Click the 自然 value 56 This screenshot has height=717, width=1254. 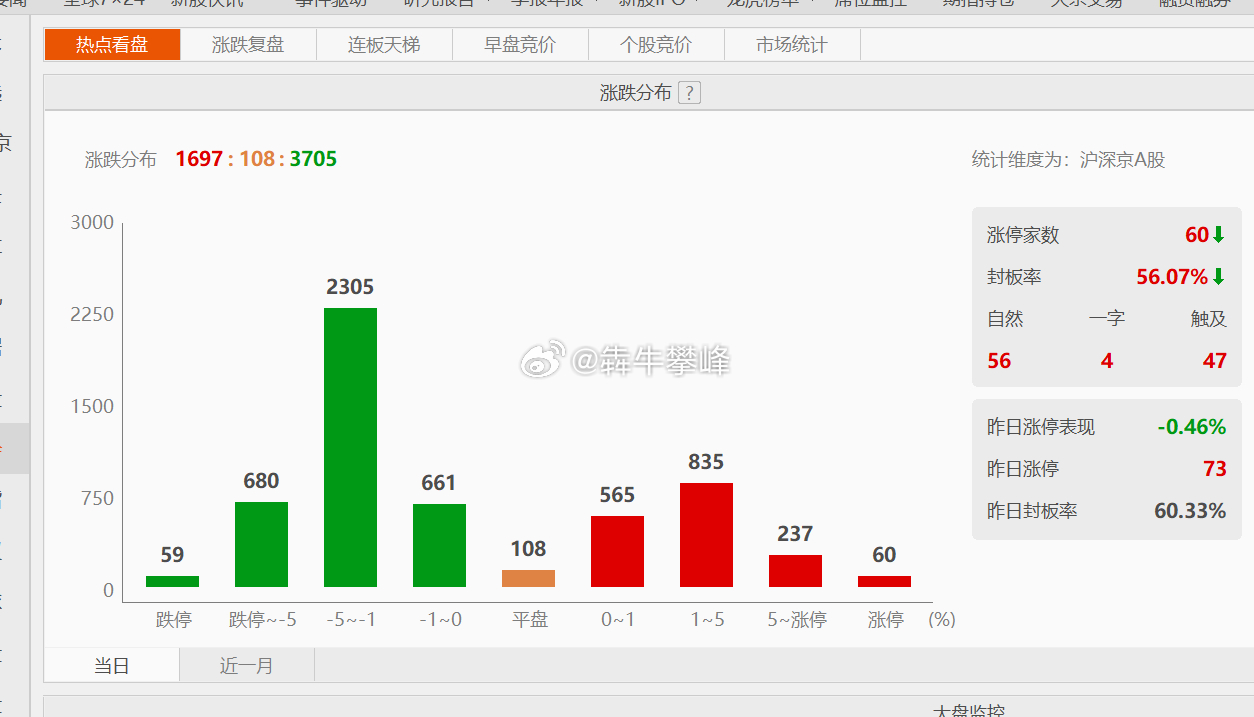click(x=999, y=361)
